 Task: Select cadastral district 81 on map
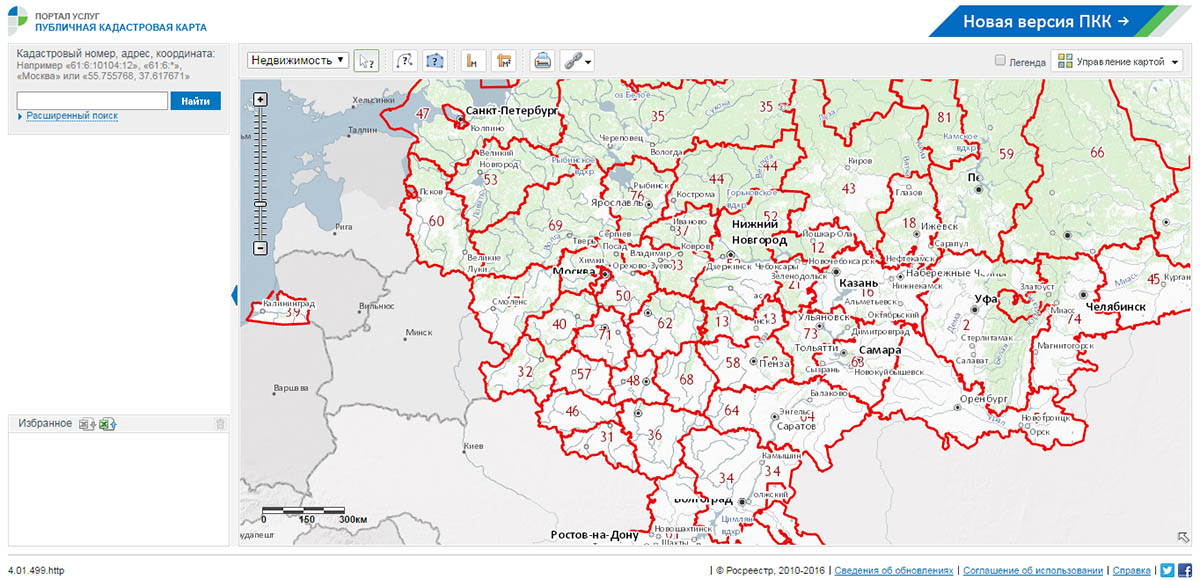point(944,117)
